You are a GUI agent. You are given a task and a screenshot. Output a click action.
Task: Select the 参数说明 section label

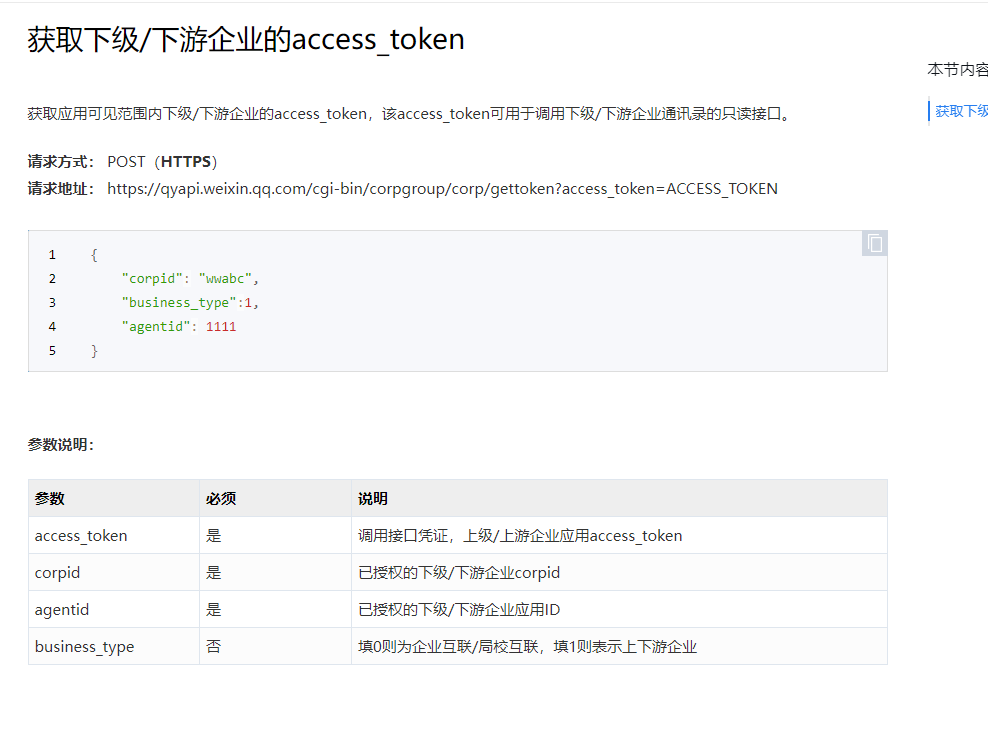click(58, 444)
